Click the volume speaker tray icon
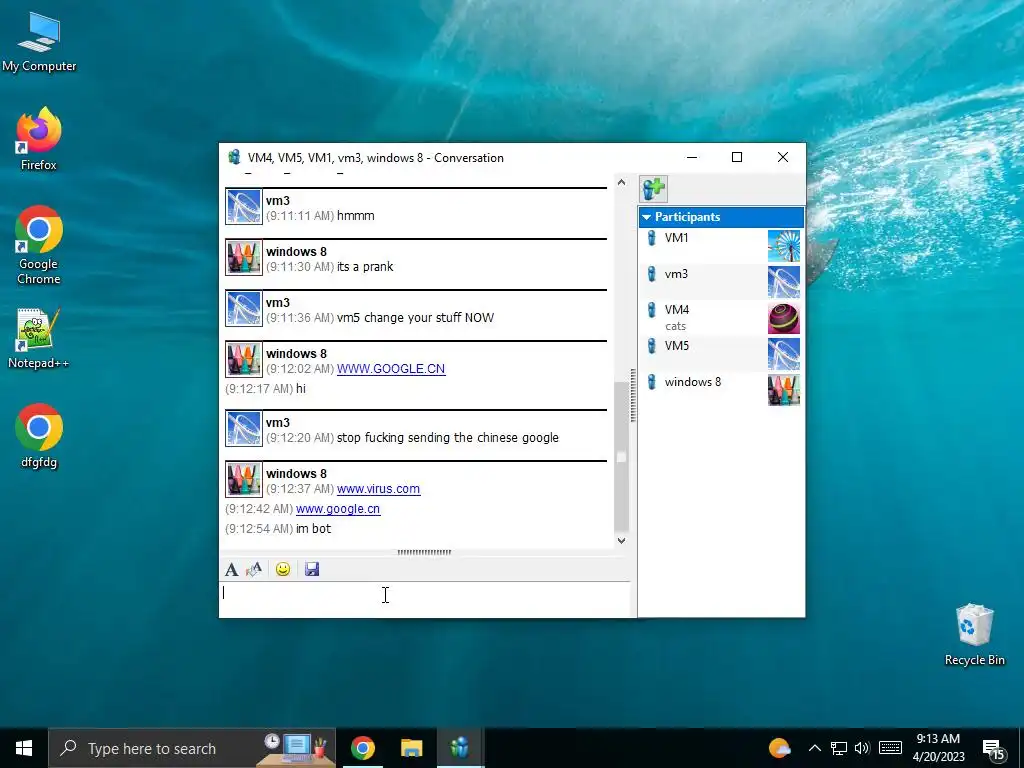Screen dimensions: 1024x768 862,748
